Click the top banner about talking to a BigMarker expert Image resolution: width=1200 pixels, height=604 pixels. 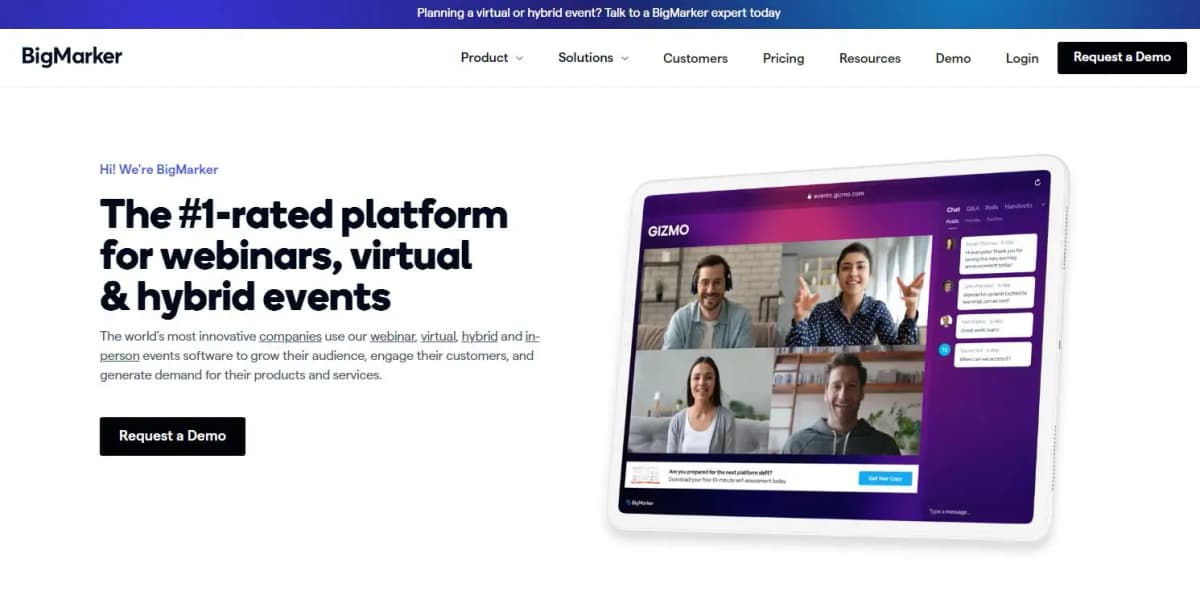tap(599, 13)
